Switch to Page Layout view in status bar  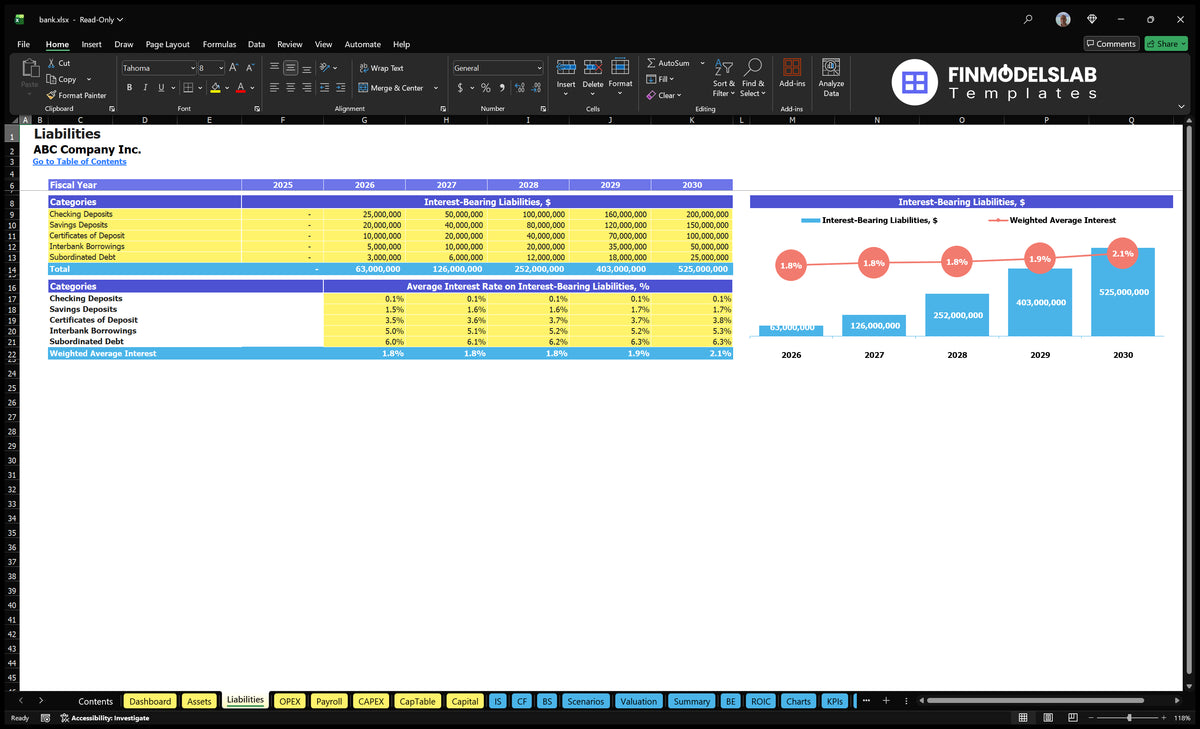click(1046, 718)
